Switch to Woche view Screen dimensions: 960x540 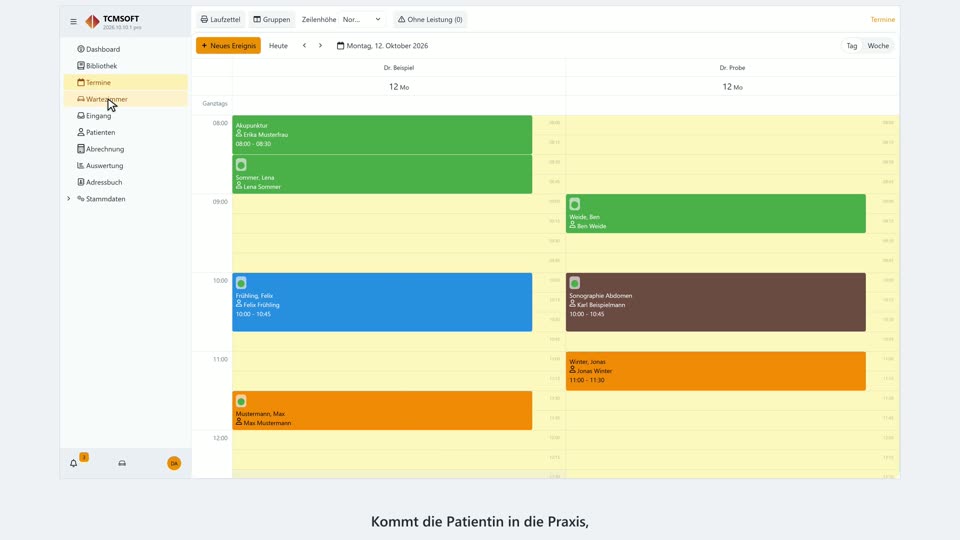point(878,45)
